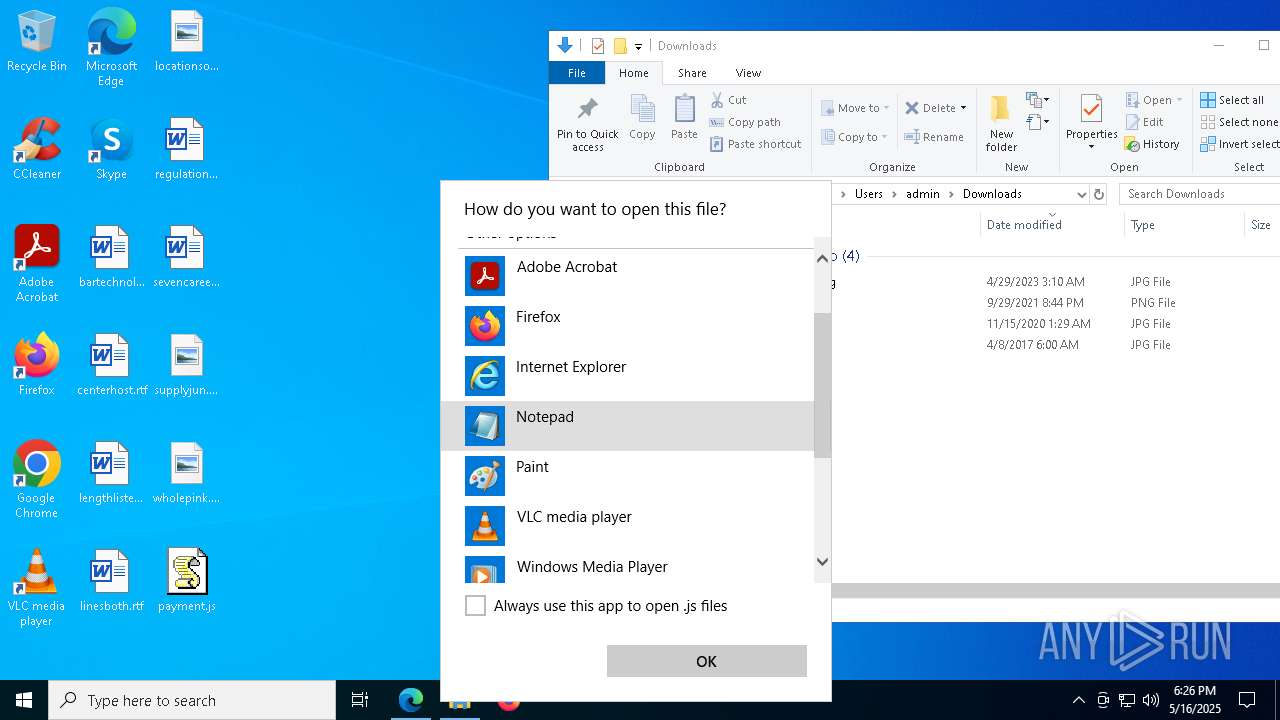Open Microsoft Edge from the taskbar
This screenshot has height=720, width=1280.
[411, 700]
